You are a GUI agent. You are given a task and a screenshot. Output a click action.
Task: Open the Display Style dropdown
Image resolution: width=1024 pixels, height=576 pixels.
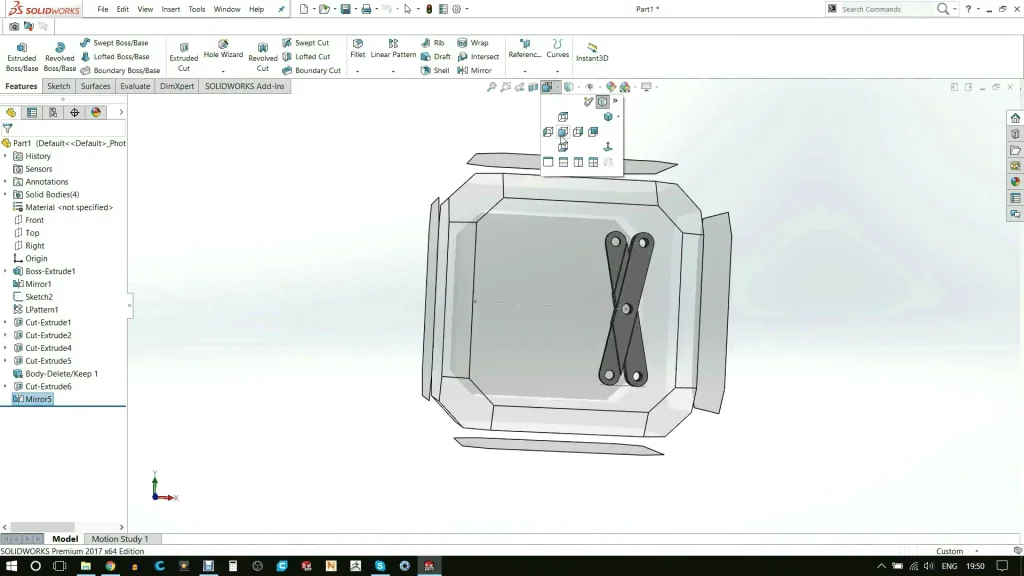579,87
